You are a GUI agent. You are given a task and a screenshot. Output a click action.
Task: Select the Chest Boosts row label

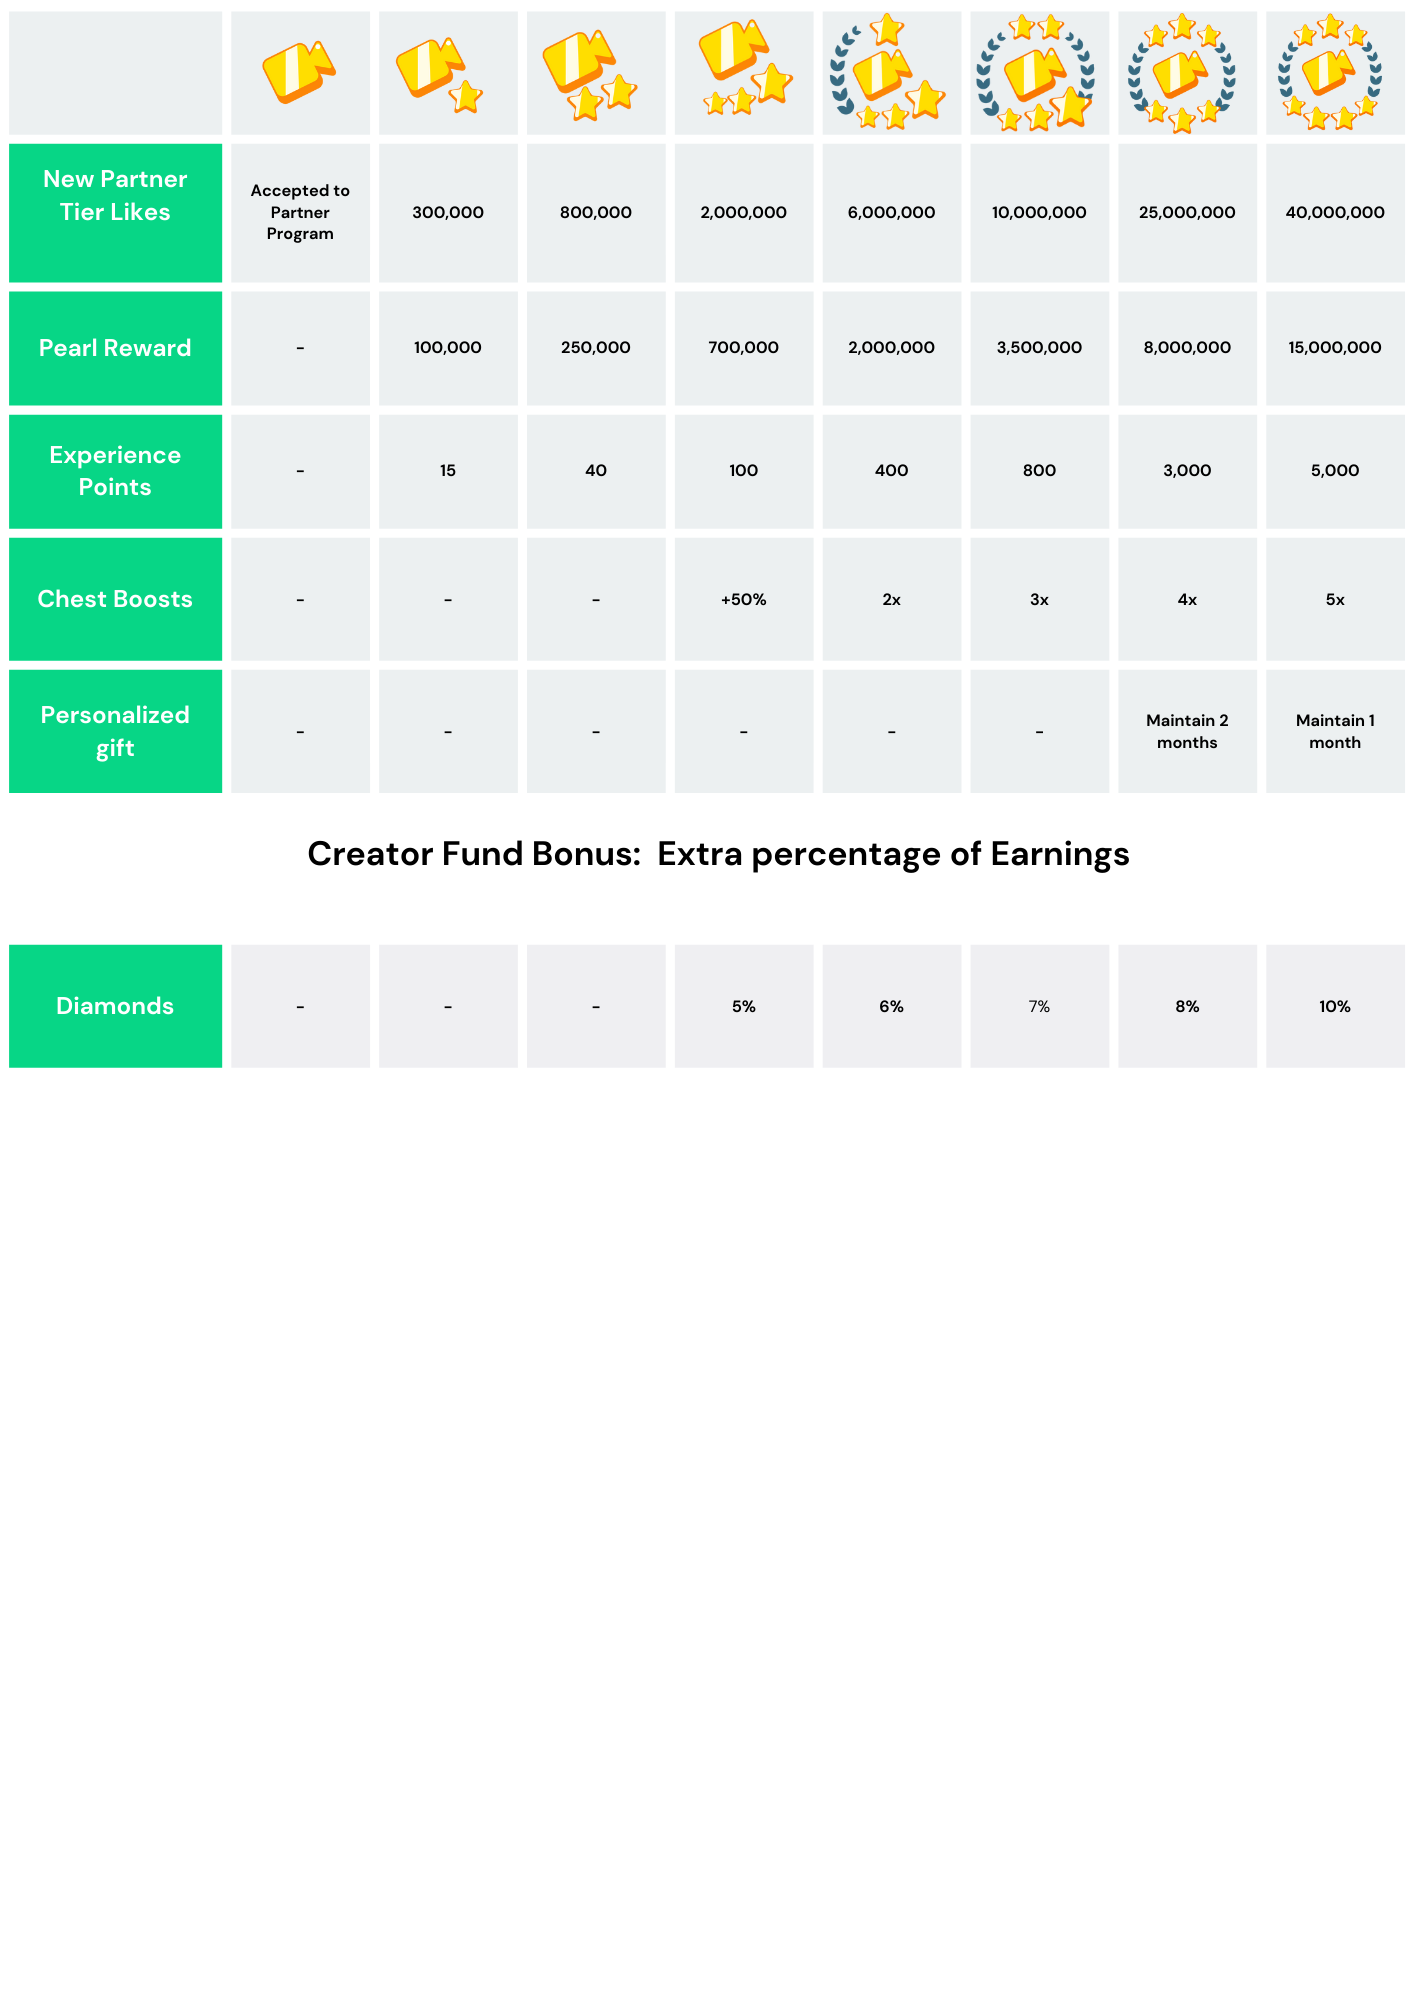click(x=115, y=599)
